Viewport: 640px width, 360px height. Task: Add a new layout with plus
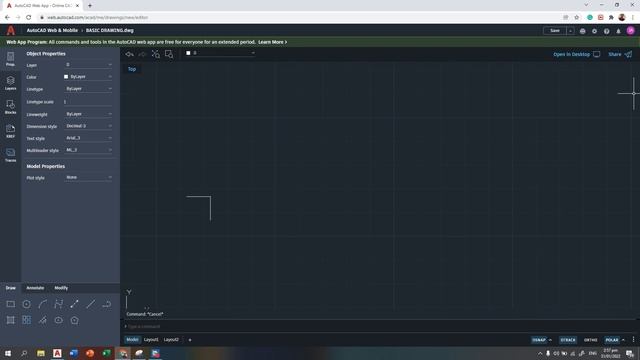pyautogui.click(x=190, y=340)
